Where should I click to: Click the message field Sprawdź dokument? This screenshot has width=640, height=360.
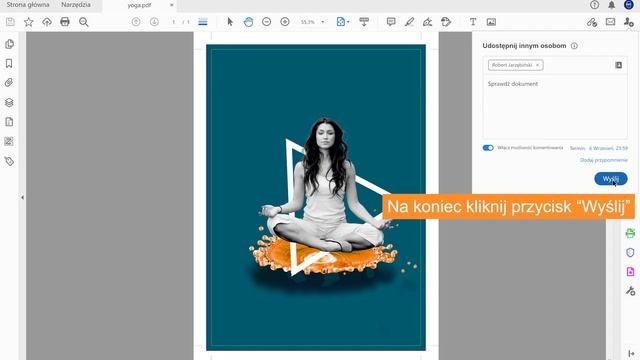(555, 107)
